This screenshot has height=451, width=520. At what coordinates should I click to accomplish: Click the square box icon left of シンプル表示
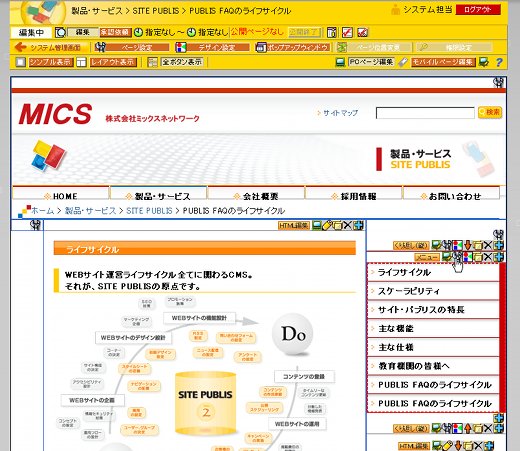coord(21,62)
